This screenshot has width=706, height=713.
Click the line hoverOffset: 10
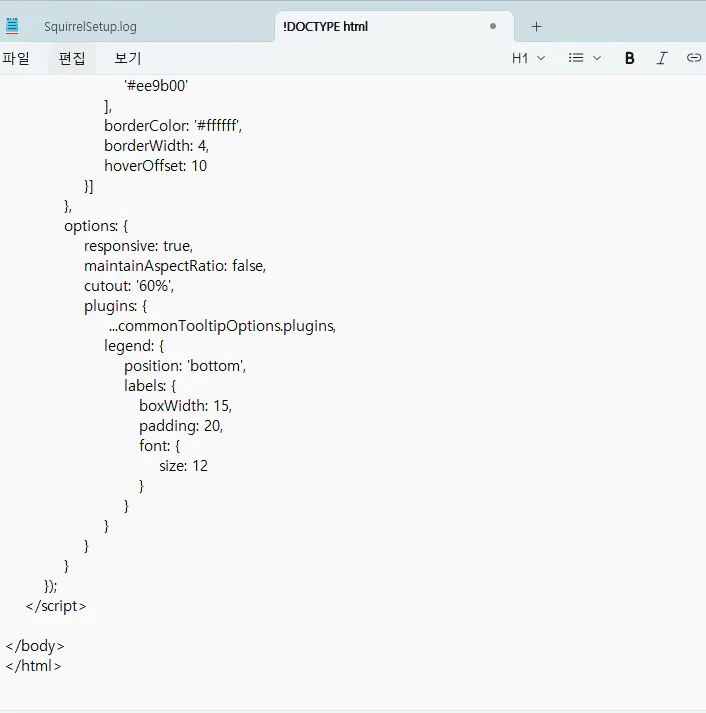pyautogui.click(x=155, y=166)
